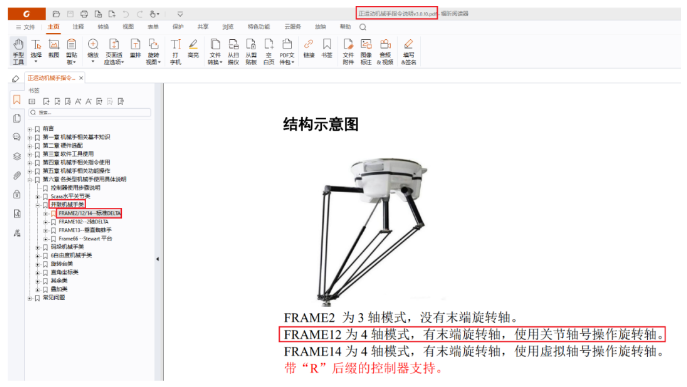Expand the 第三章 软件工具使用 bookmark
This screenshot has width=687, height=387.
[x=30, y=154]
